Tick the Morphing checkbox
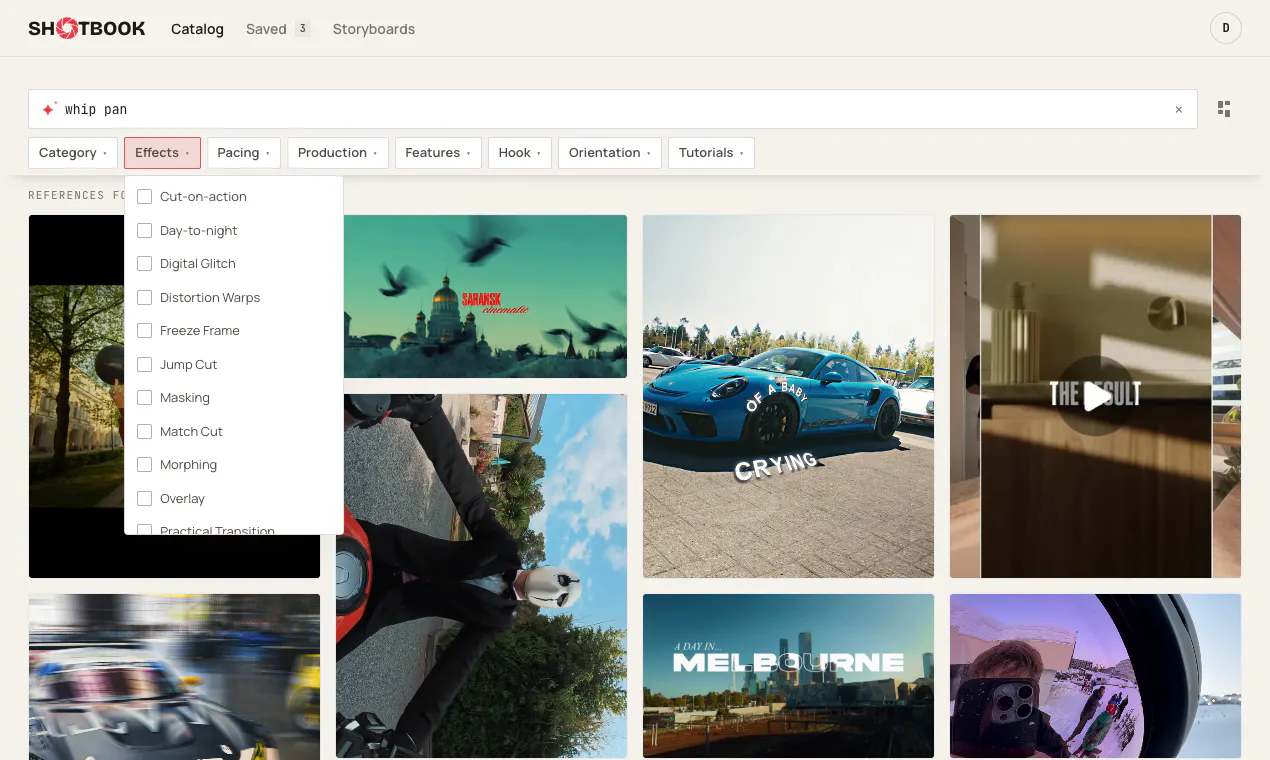This screenshot has height=760, width=1270. point(144,465)
